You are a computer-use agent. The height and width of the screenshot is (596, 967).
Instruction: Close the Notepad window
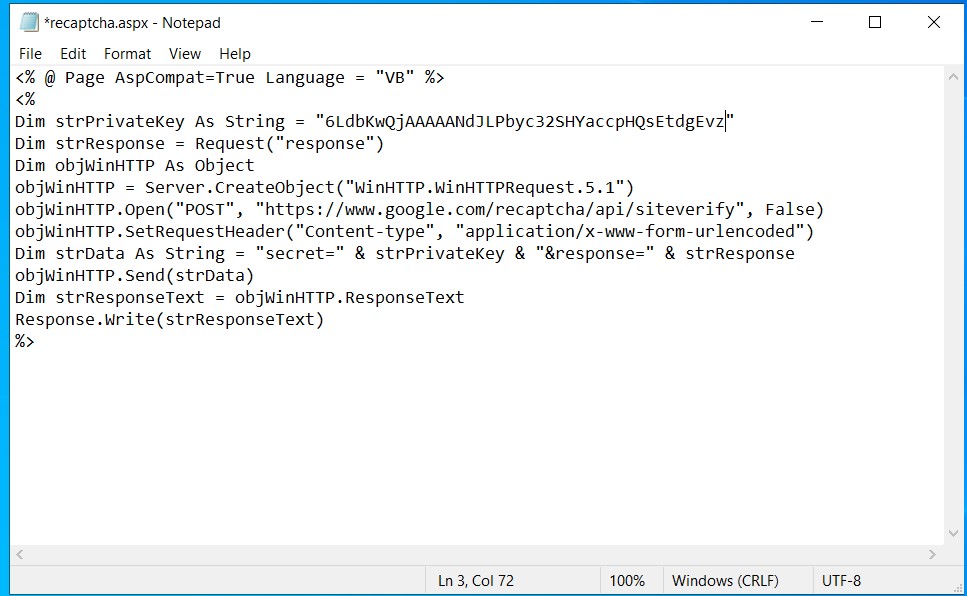[x=934, y=22]
